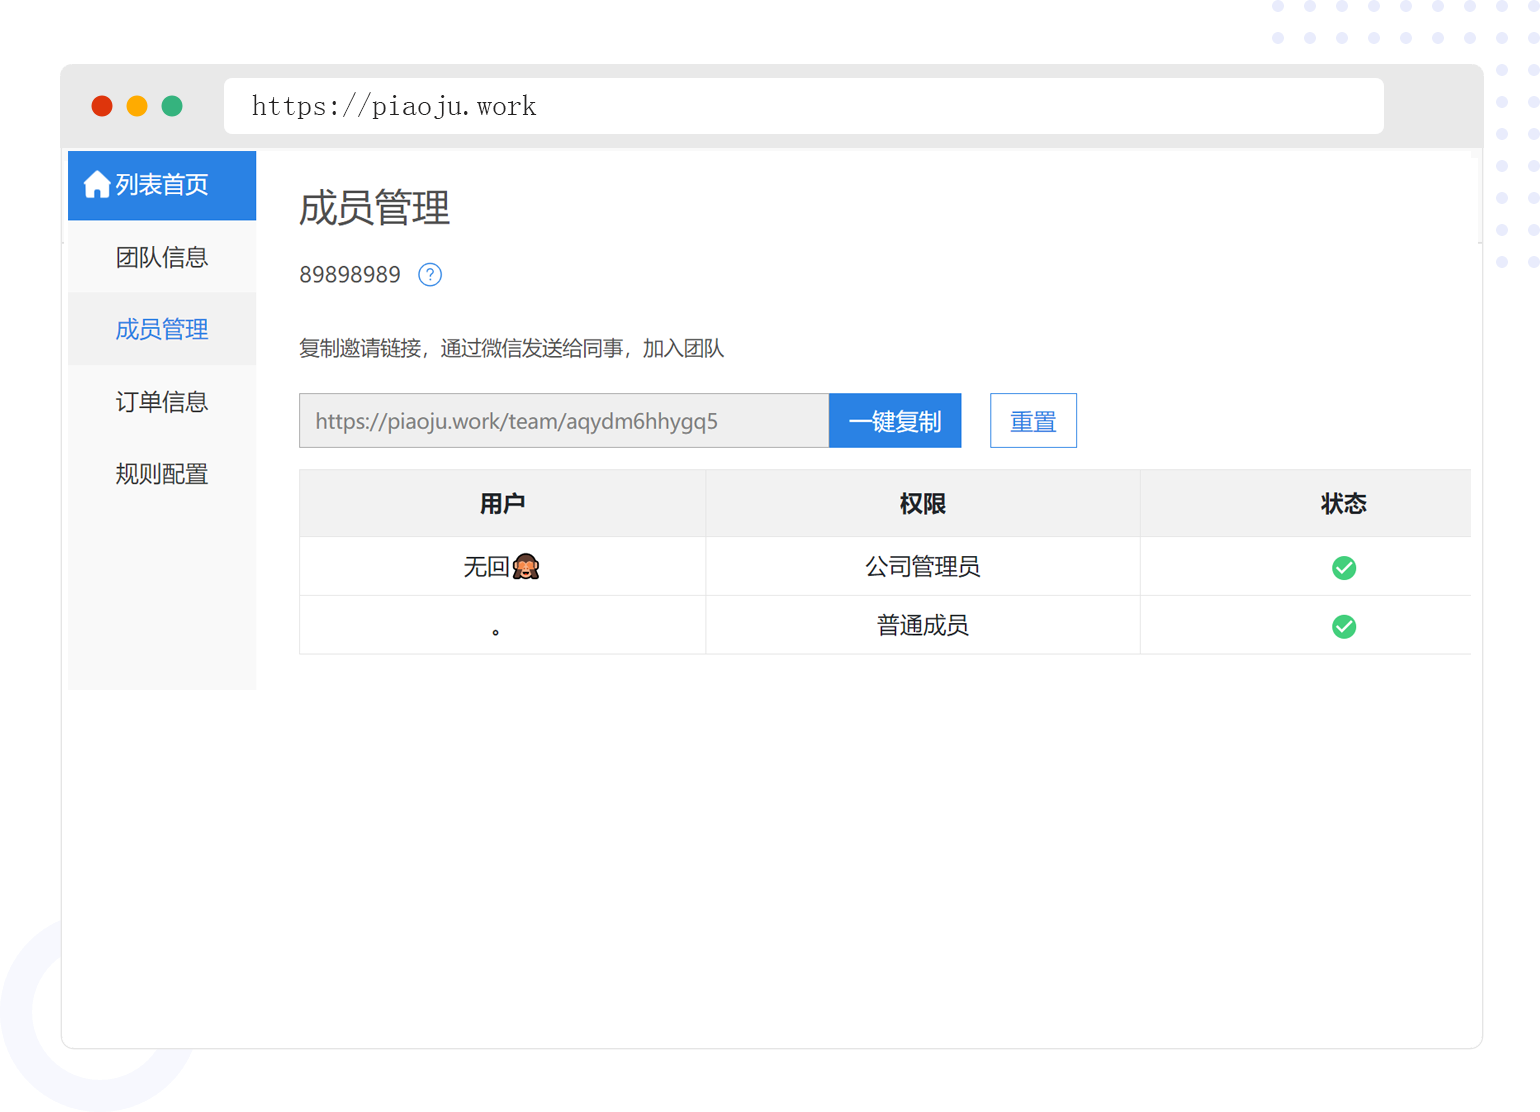Click the 用户 column header
The height and width of the screenshot is (1112, 1540).
pos(502,504)
